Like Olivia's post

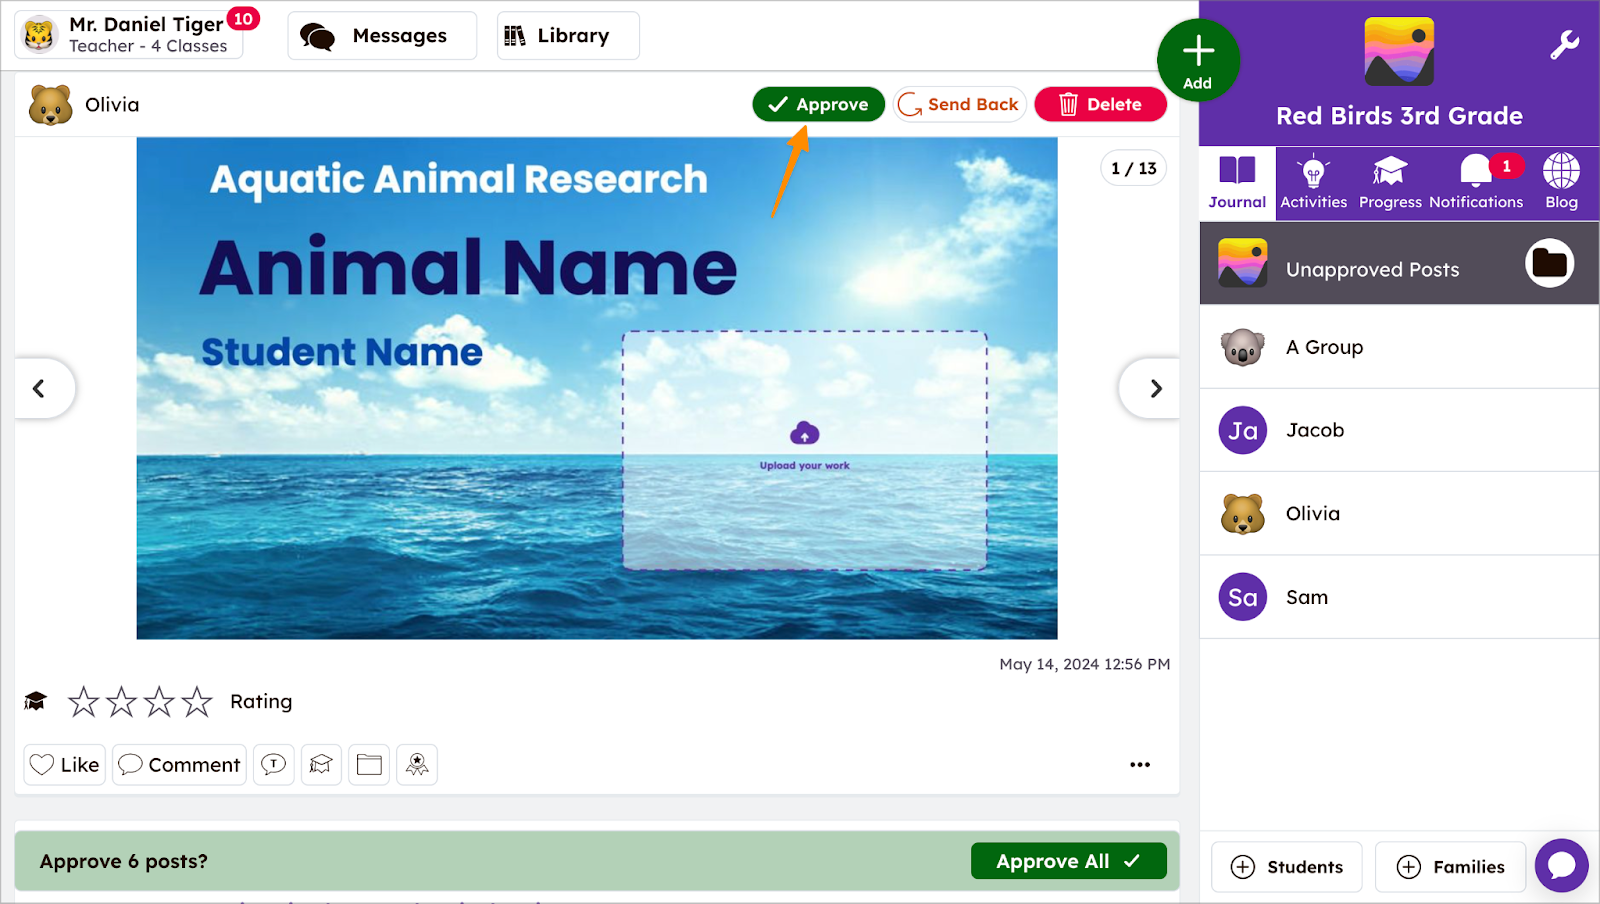pos(63,764)
